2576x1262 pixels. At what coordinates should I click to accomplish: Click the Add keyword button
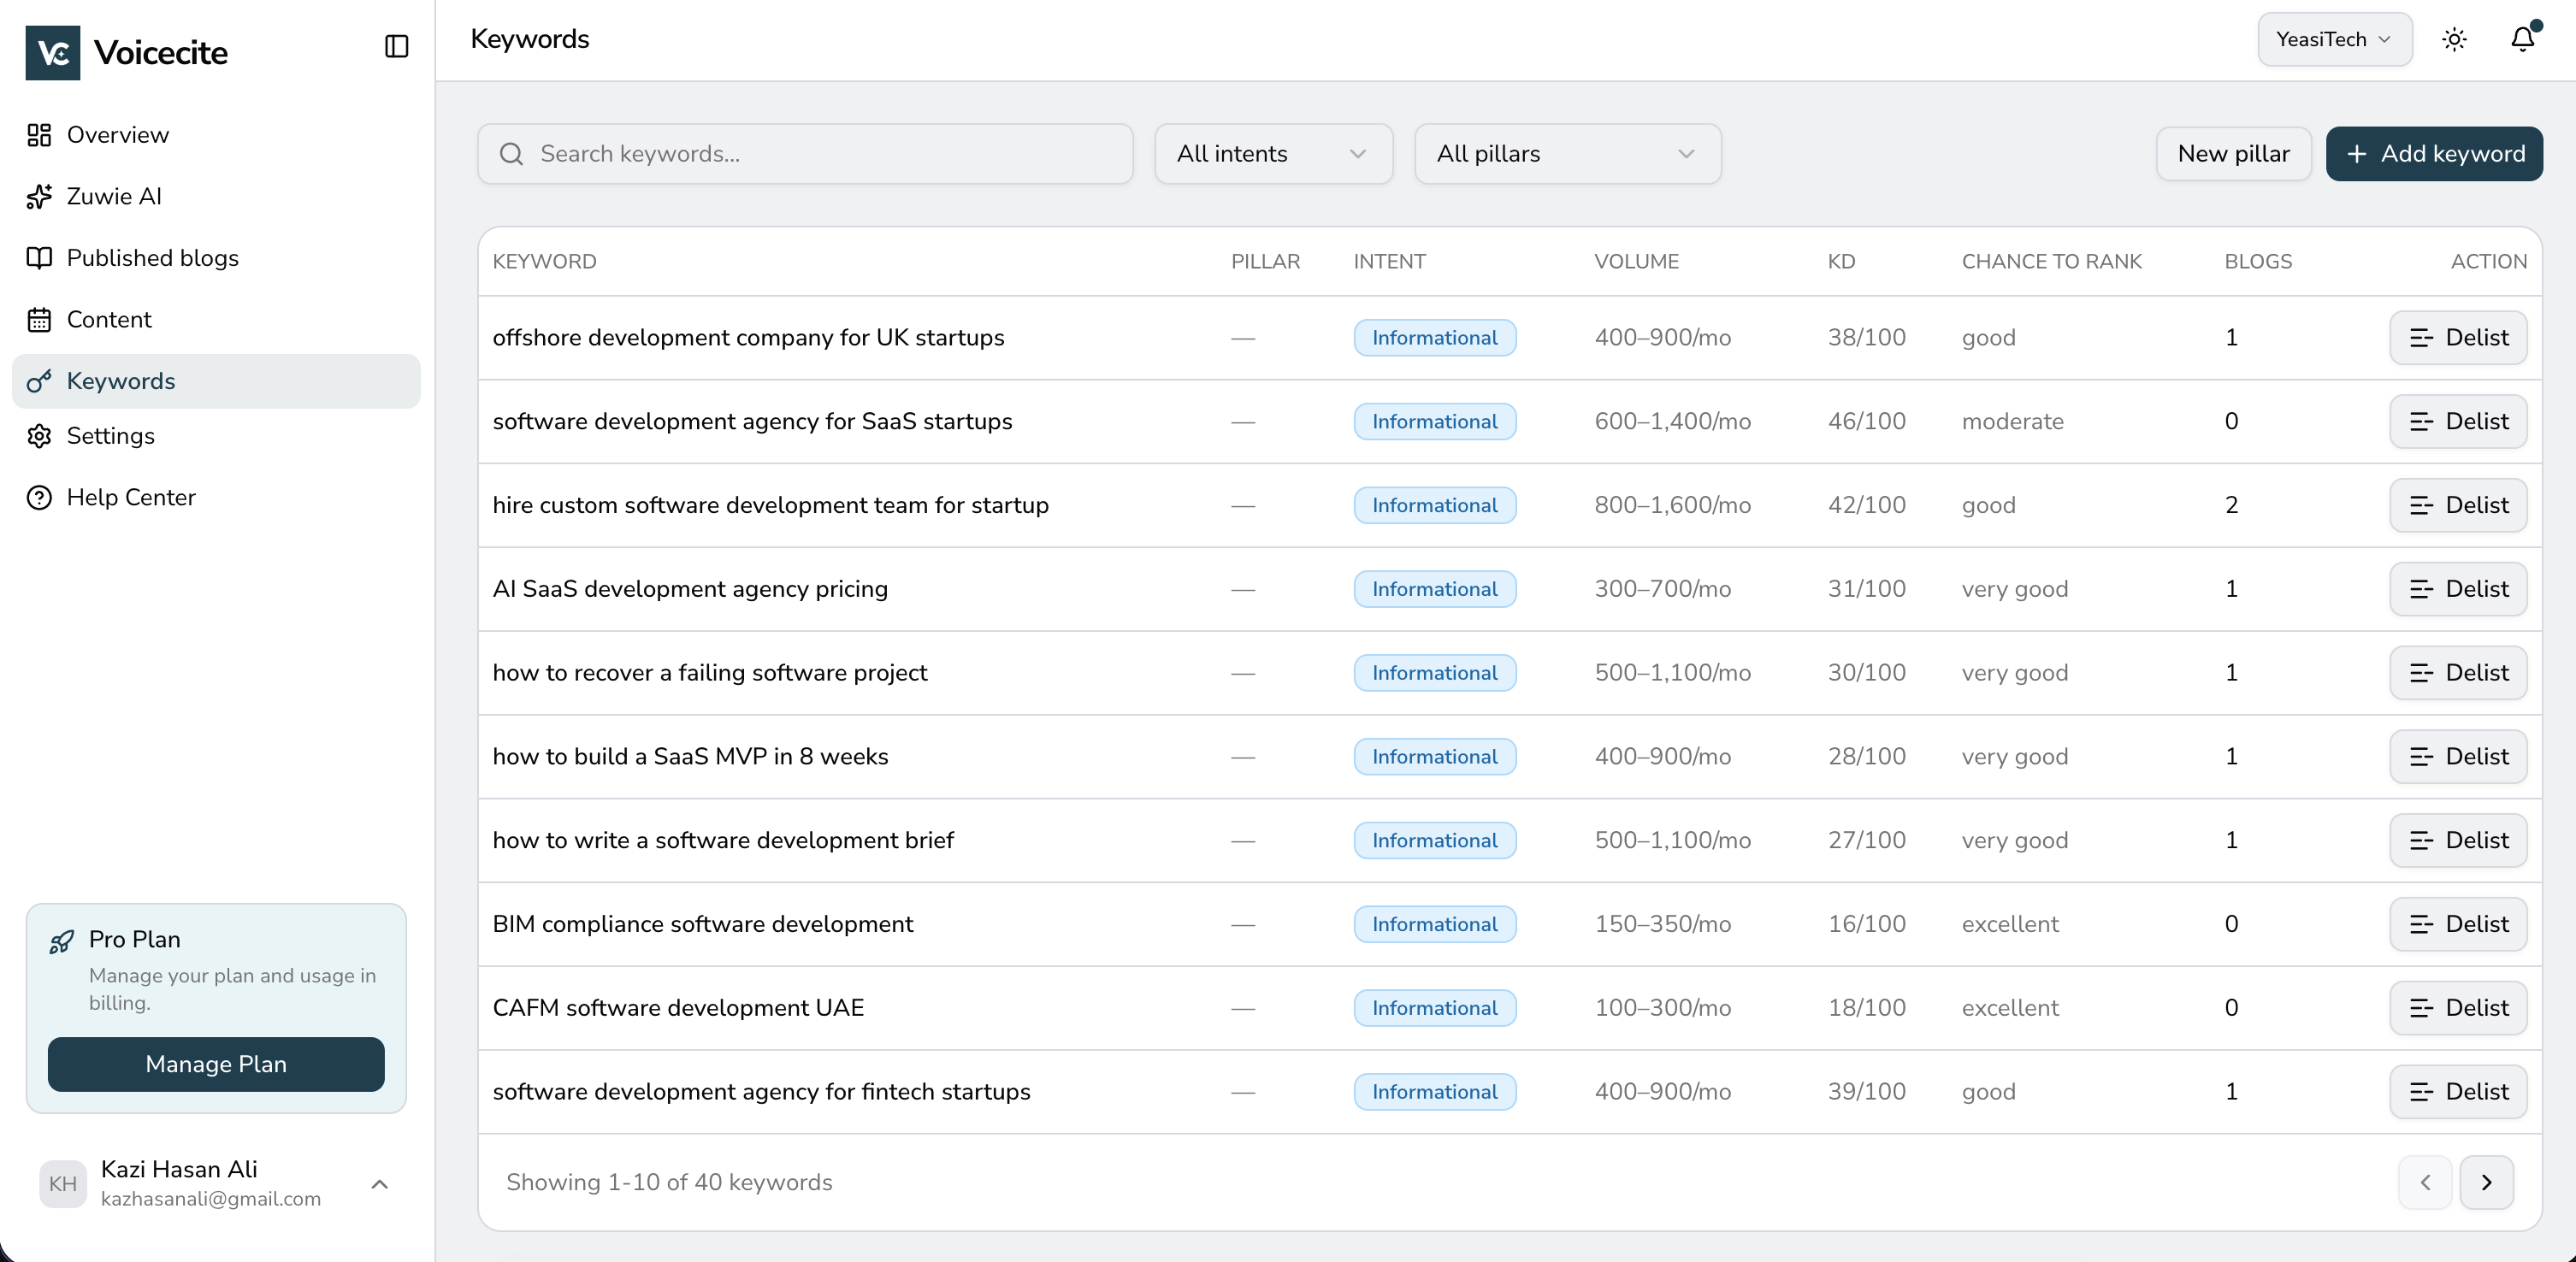click(x=2434, y=154)
